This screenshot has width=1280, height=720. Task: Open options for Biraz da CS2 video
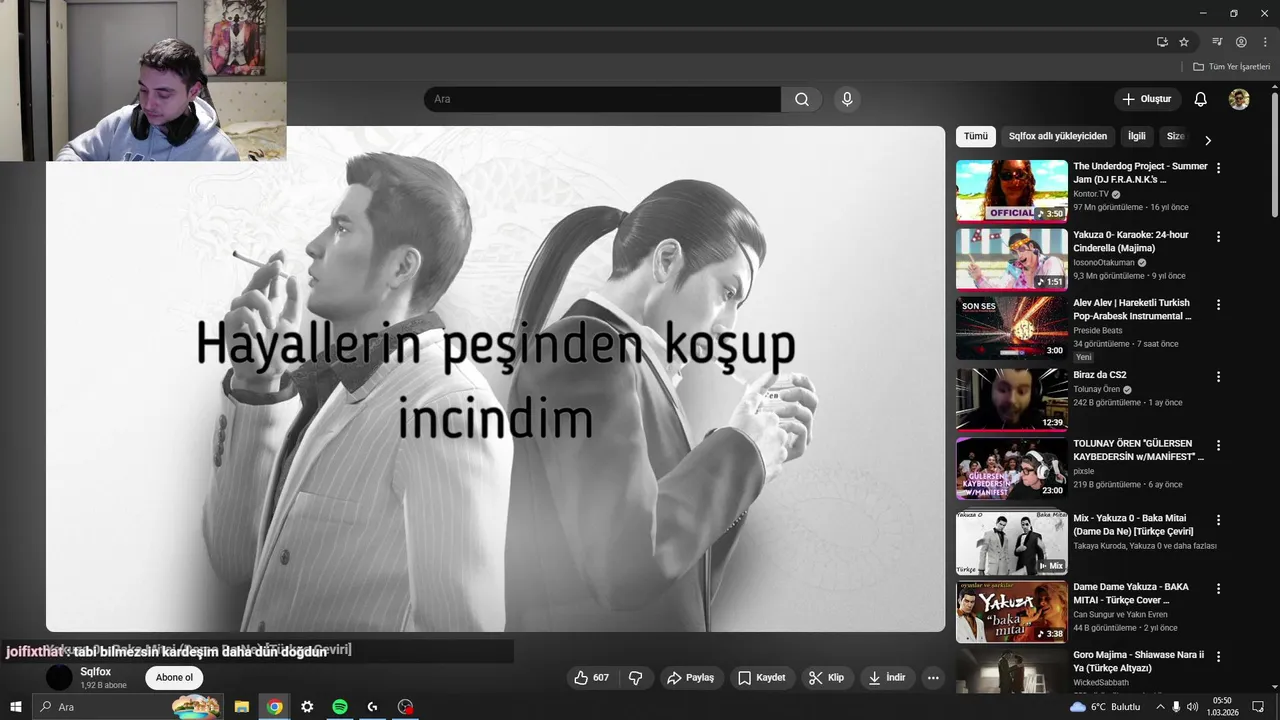point(1218,377)
